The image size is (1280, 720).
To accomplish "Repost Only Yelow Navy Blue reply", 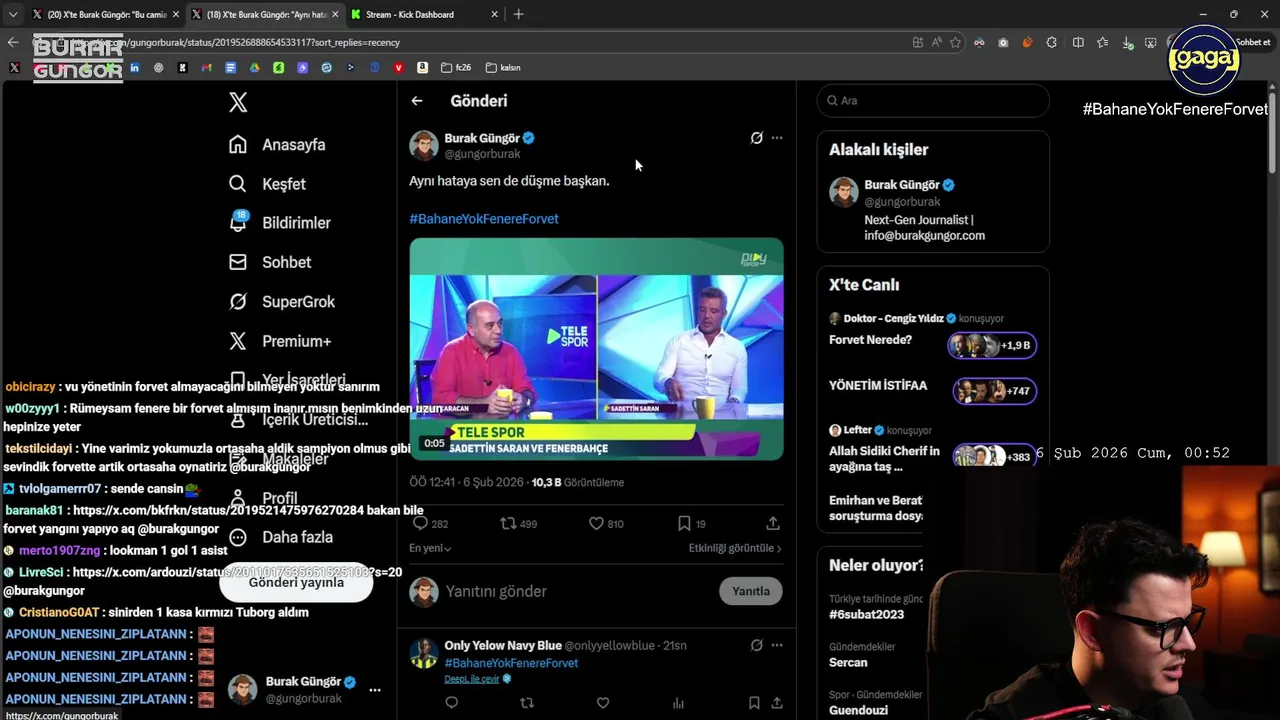I will (527, 703).
